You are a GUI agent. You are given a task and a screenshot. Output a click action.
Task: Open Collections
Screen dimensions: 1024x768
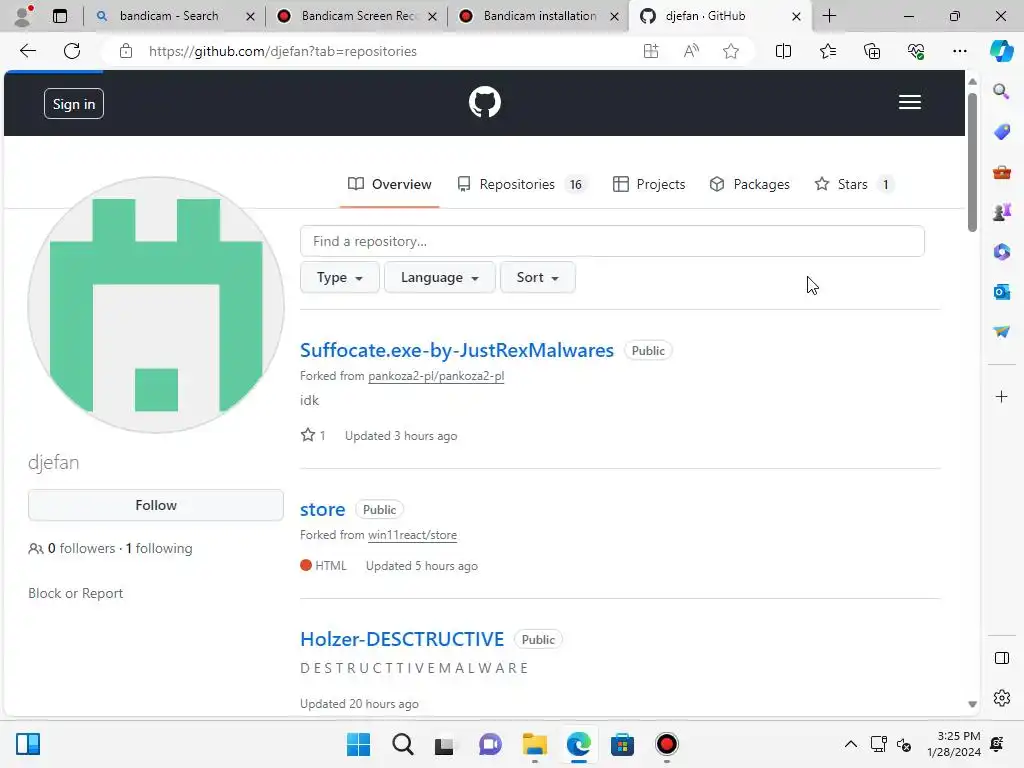pos(872,51)
